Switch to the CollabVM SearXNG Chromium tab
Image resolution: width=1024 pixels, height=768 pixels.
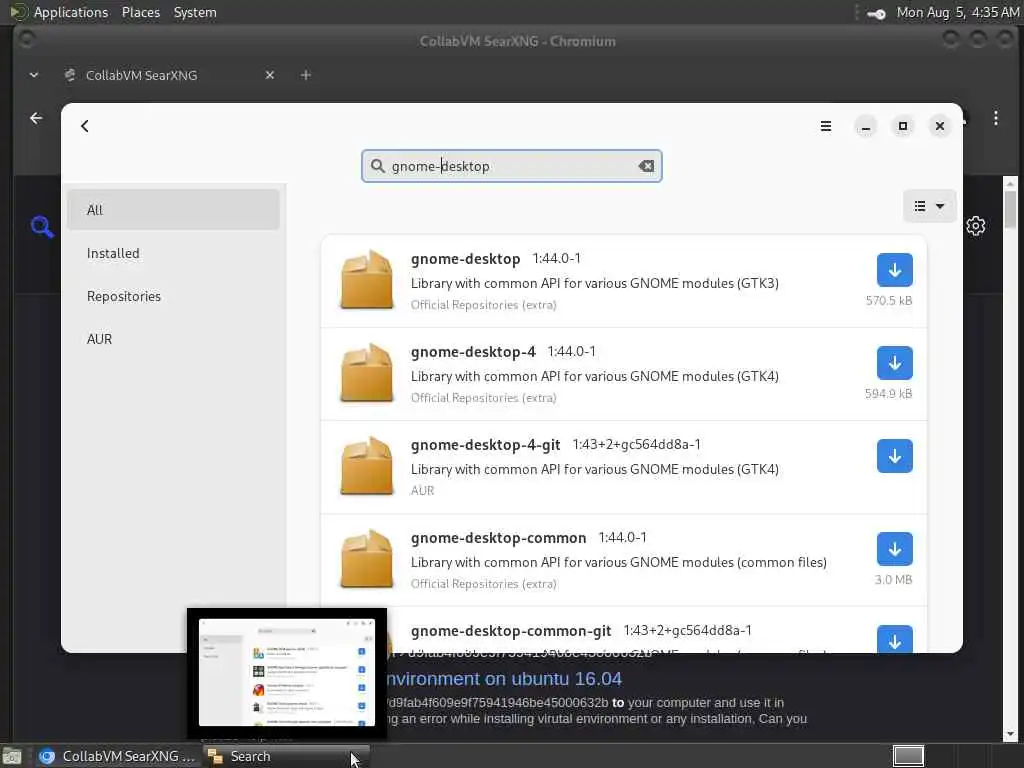coord(140,75)
